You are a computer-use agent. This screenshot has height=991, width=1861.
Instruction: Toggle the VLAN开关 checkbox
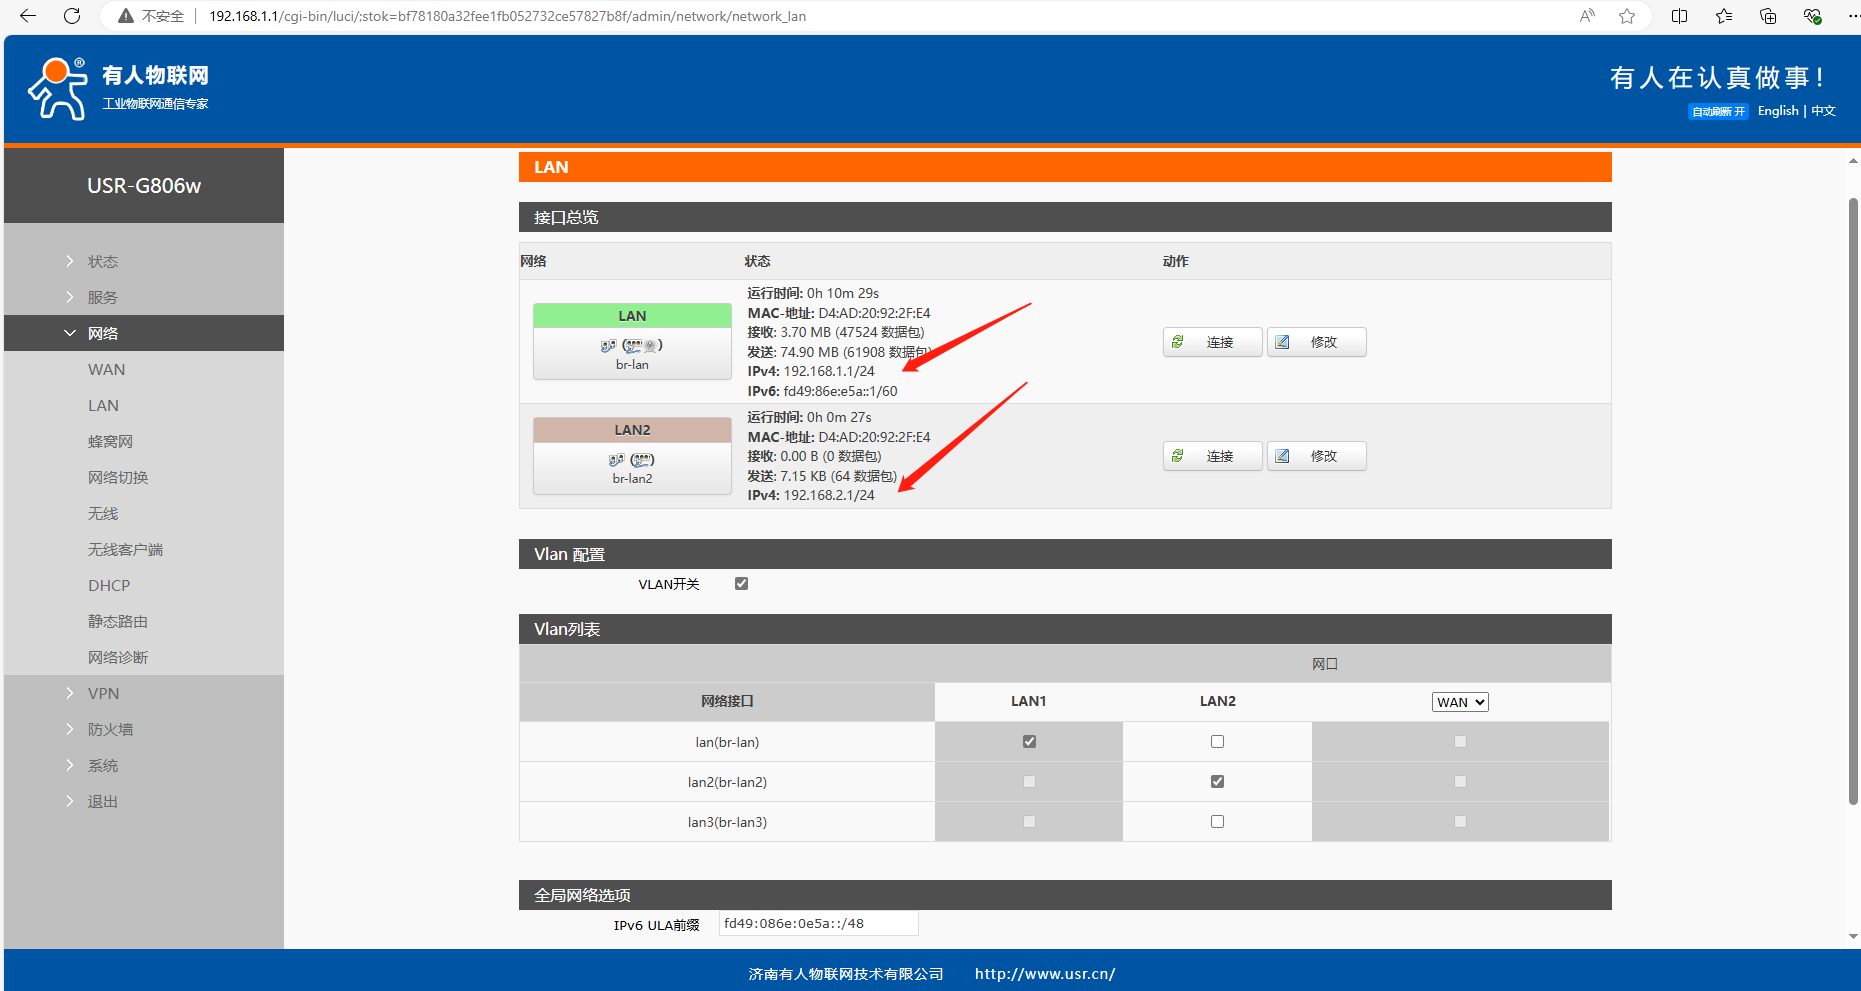tap(741, 584)
